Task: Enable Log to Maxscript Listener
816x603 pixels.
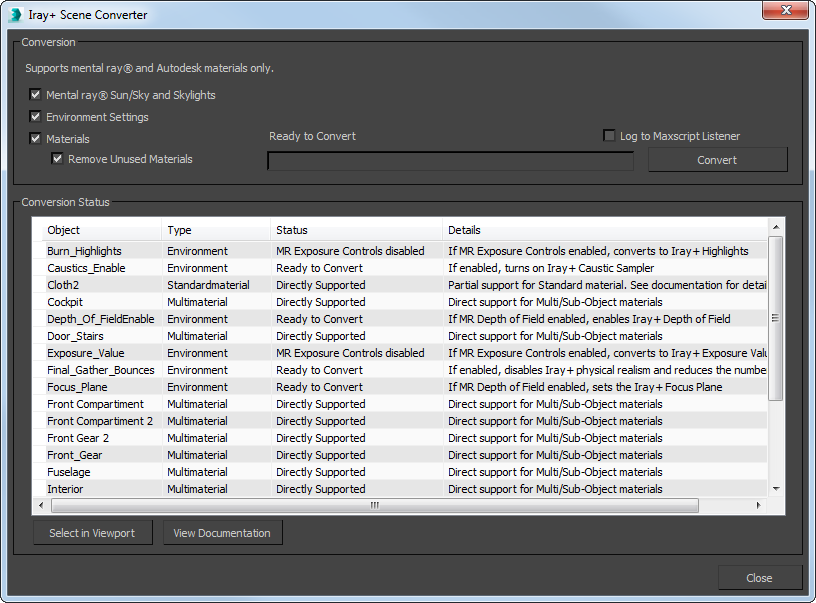Action: [610, 136]
